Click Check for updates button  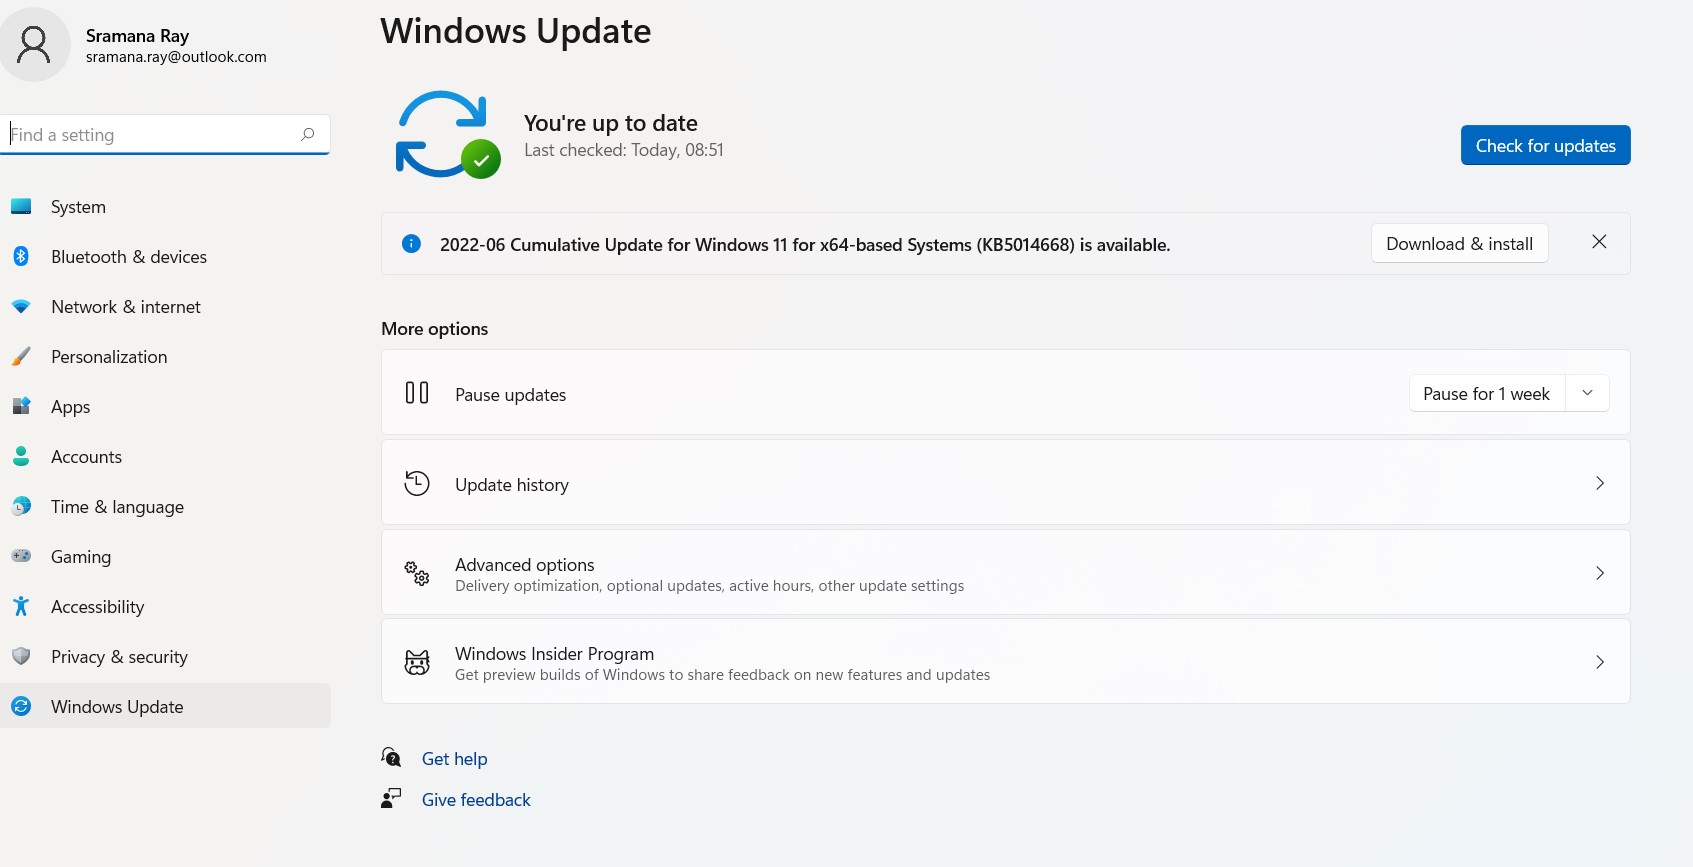[1545, 145]
